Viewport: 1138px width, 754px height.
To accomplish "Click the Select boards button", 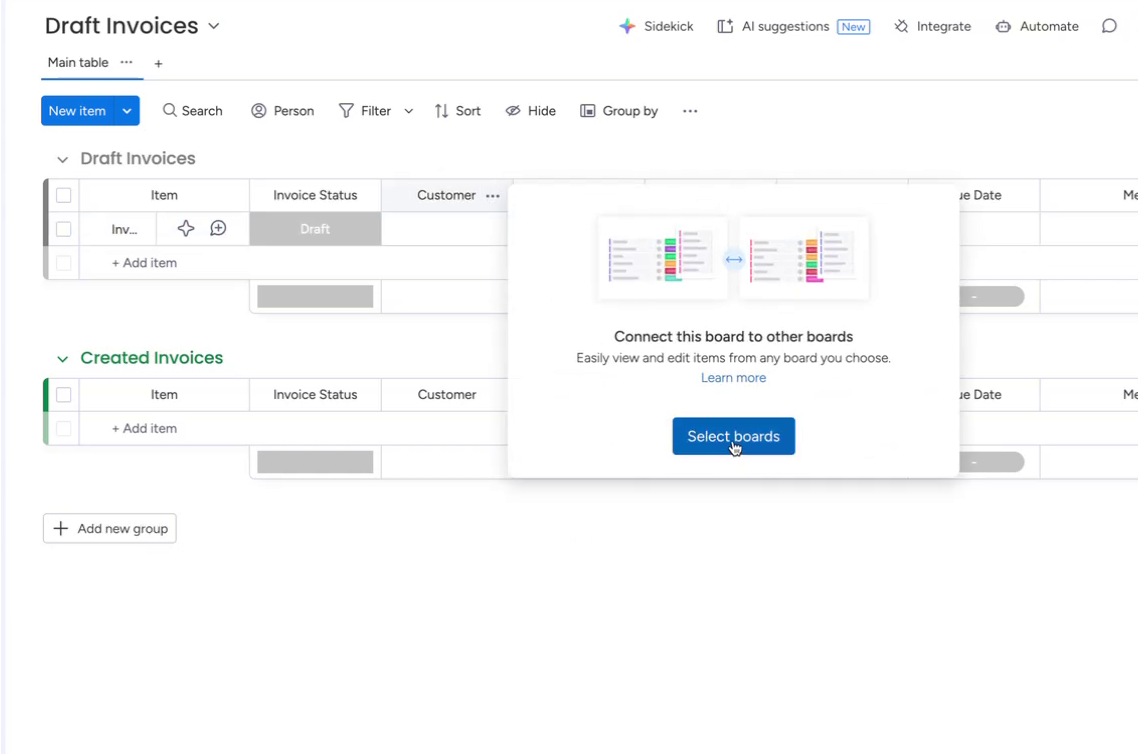I will 733,436.
